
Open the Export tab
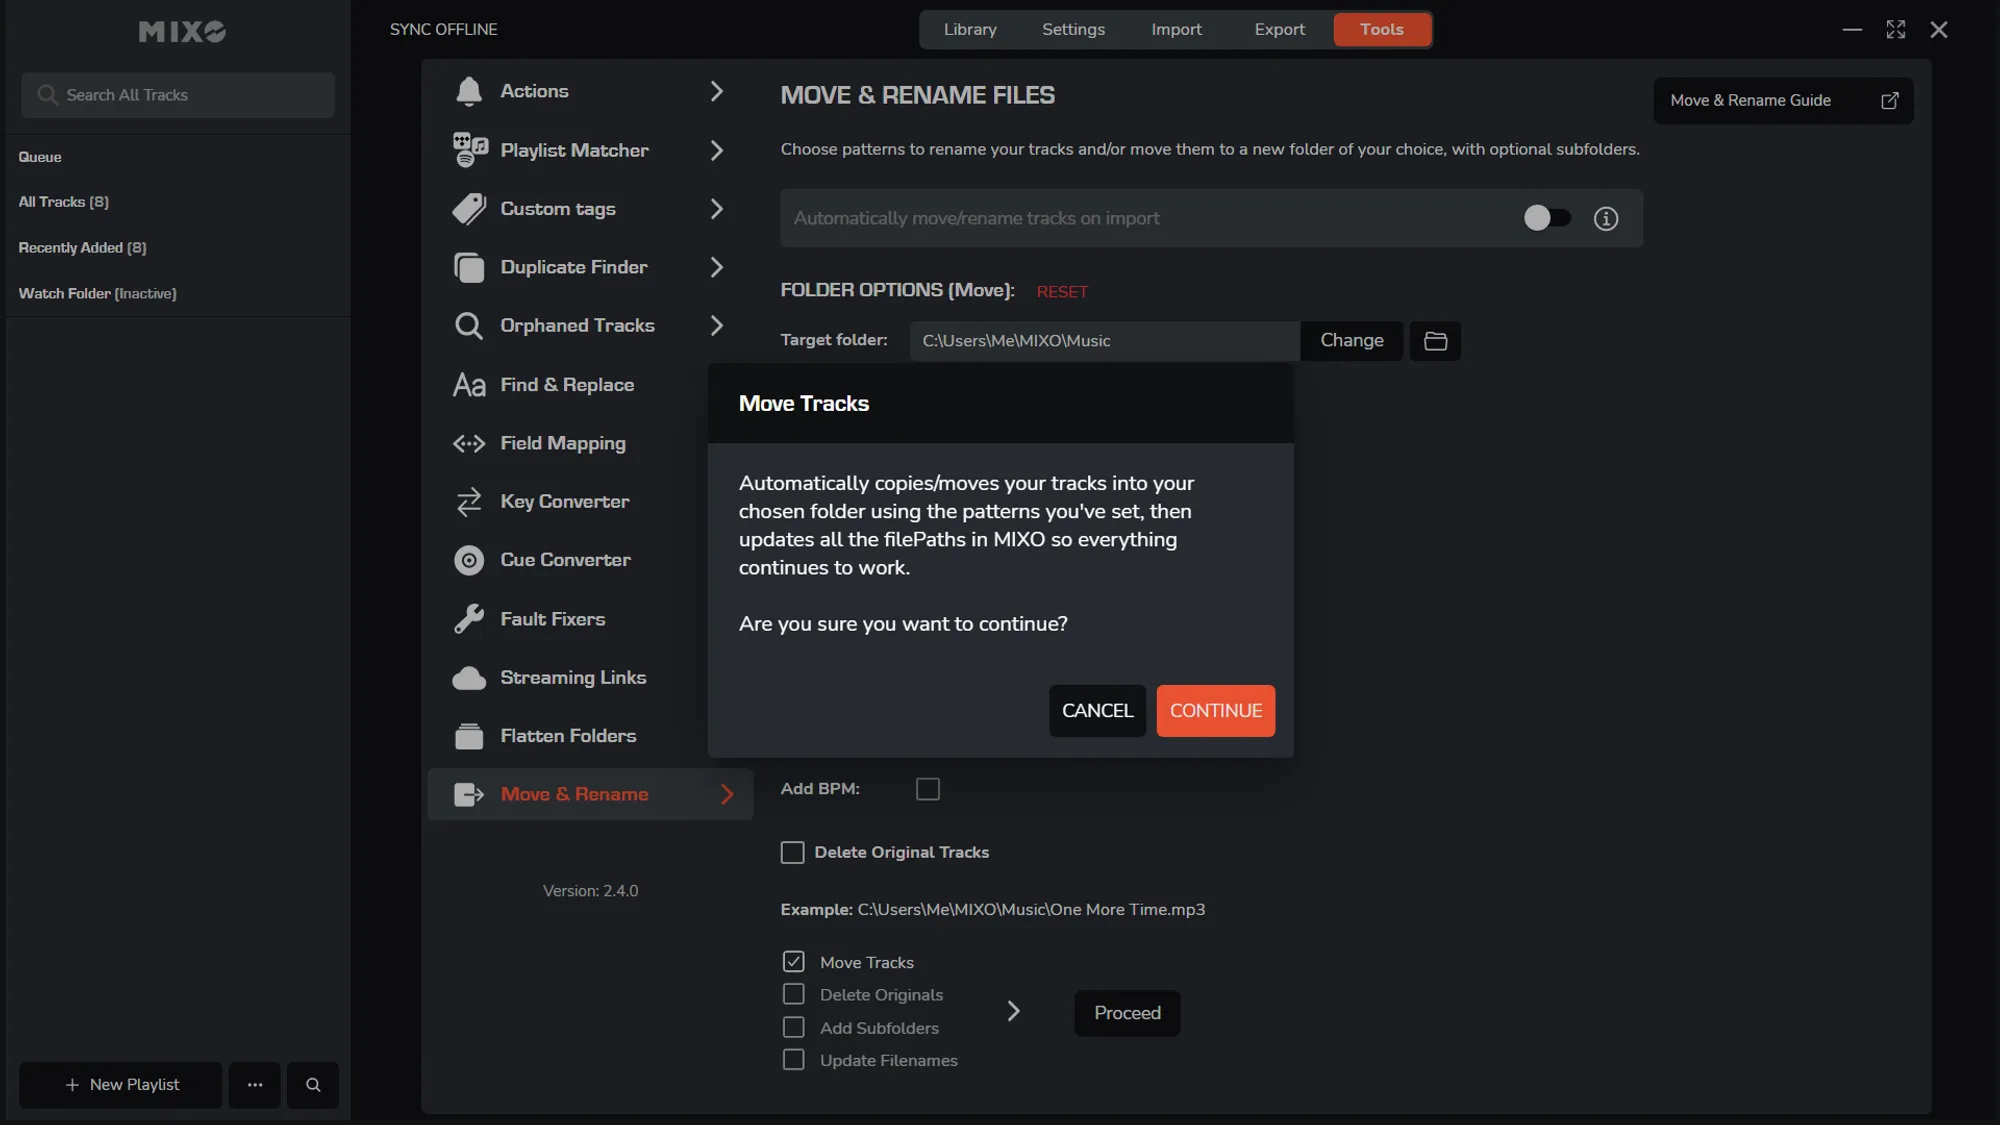[x=1279, y=30]
